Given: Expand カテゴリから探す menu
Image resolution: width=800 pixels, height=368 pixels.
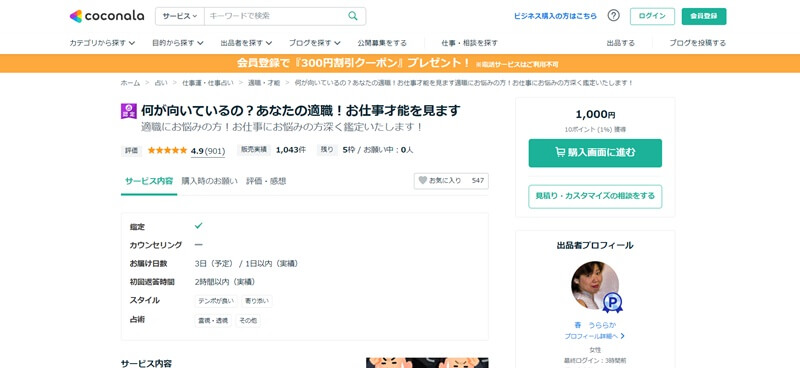Looking at the screenshot, I should pos(102,43).
